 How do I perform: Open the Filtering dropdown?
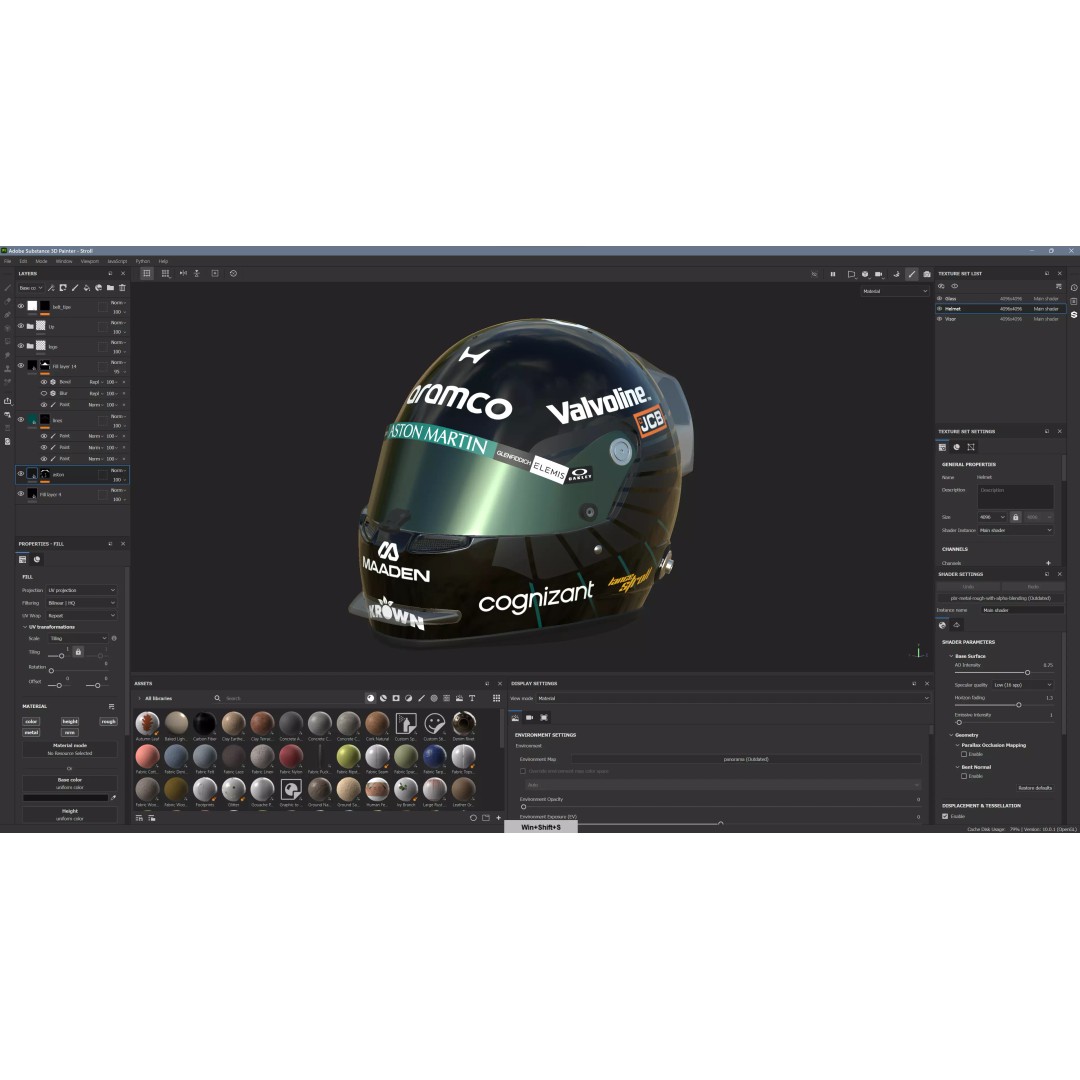(81, 603)
